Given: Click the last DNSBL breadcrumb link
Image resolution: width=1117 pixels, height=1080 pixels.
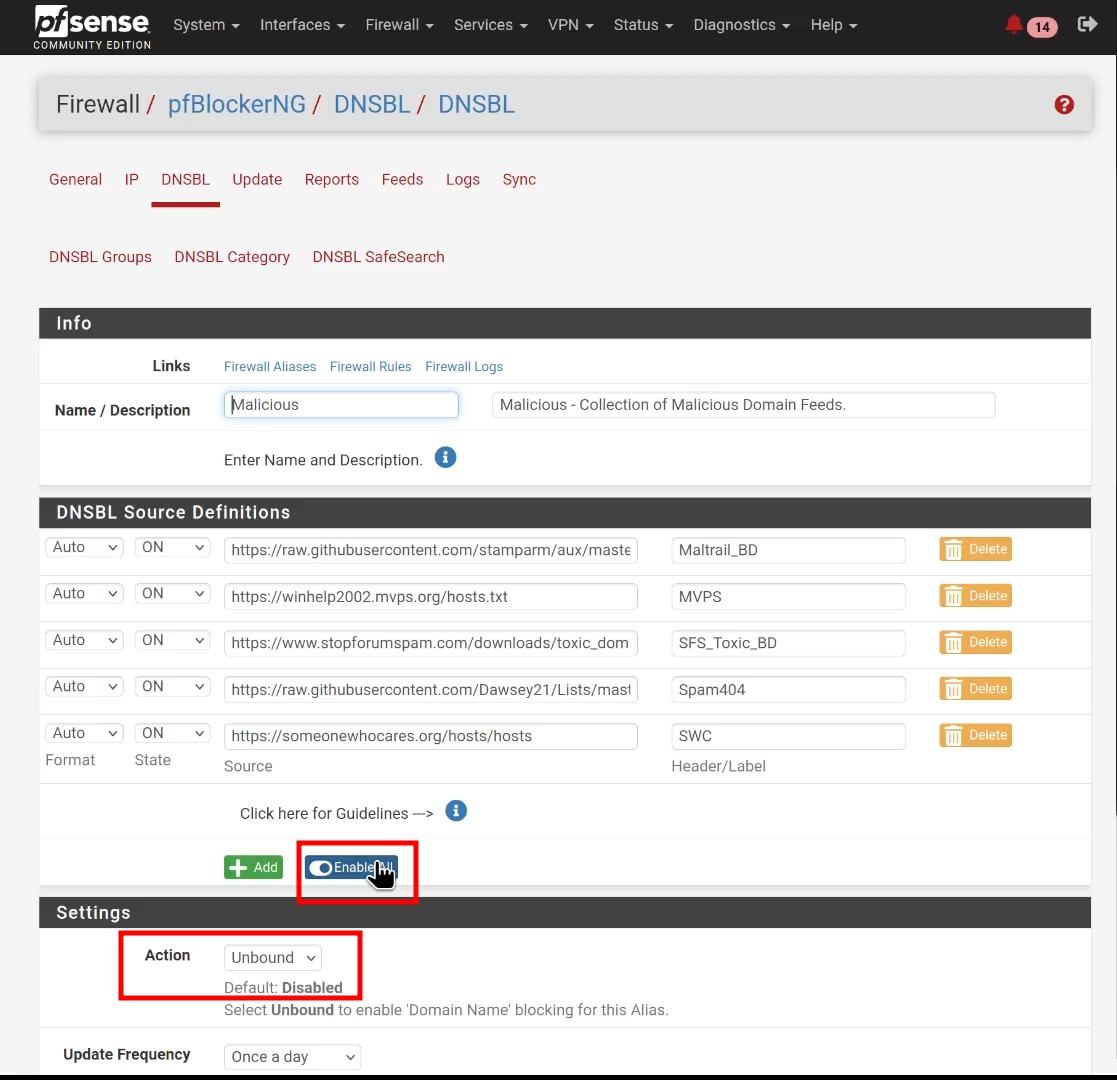Looking at the screenshot, I should (476, 104).
